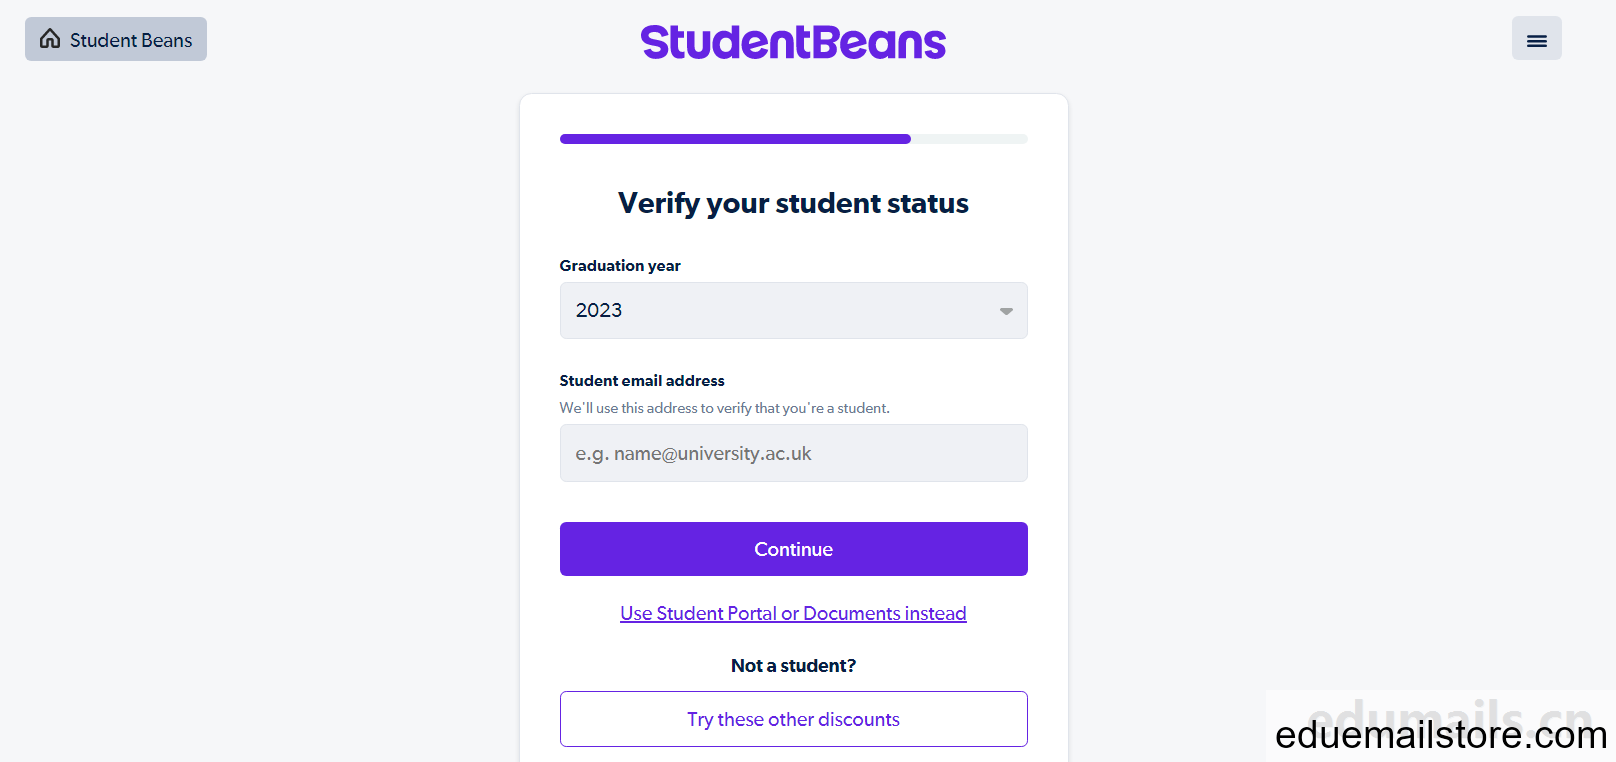Screen dimensions: 1616x762
Task: Click the Student email address field
Action: point(793,453)
